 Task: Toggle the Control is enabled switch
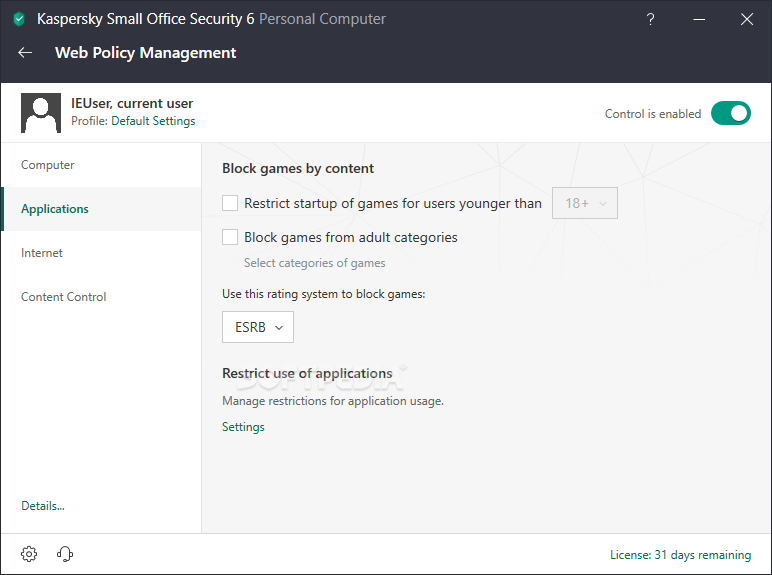[x=731, y=113]
